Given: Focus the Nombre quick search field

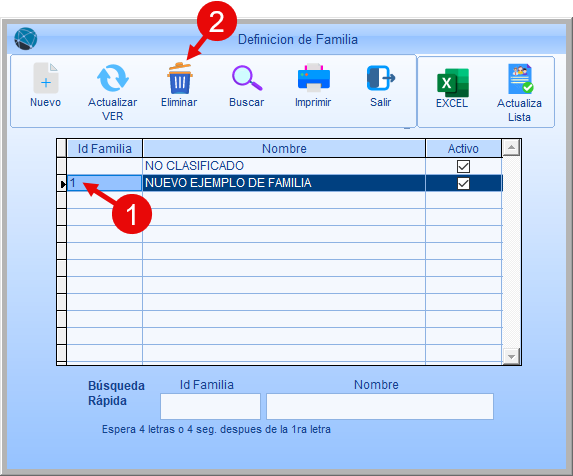Looking at the screenshot, I should point(380,406).
